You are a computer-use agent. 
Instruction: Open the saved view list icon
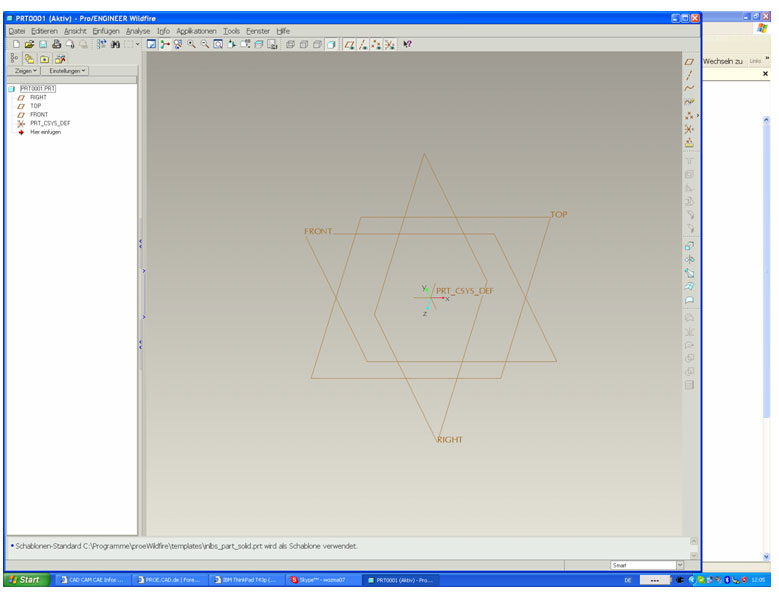pos(245,44)
